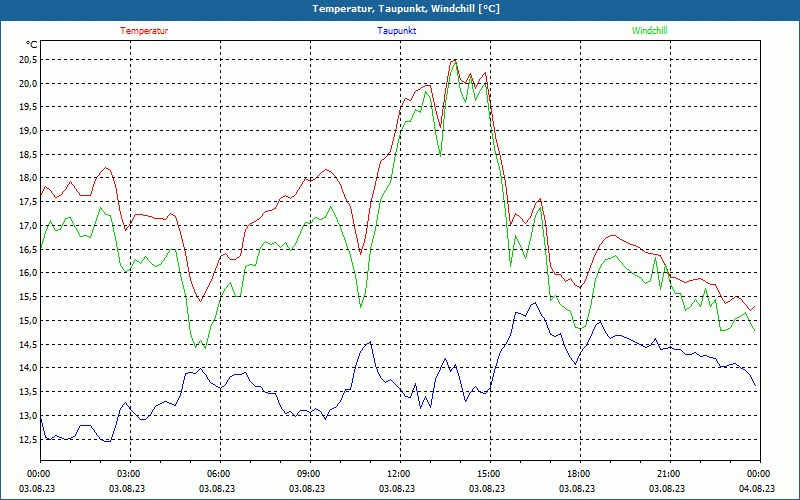Screen dimensions: 800x500
Task: Click the '14,5' y-axis value
Action: click(x=28, y=344)
